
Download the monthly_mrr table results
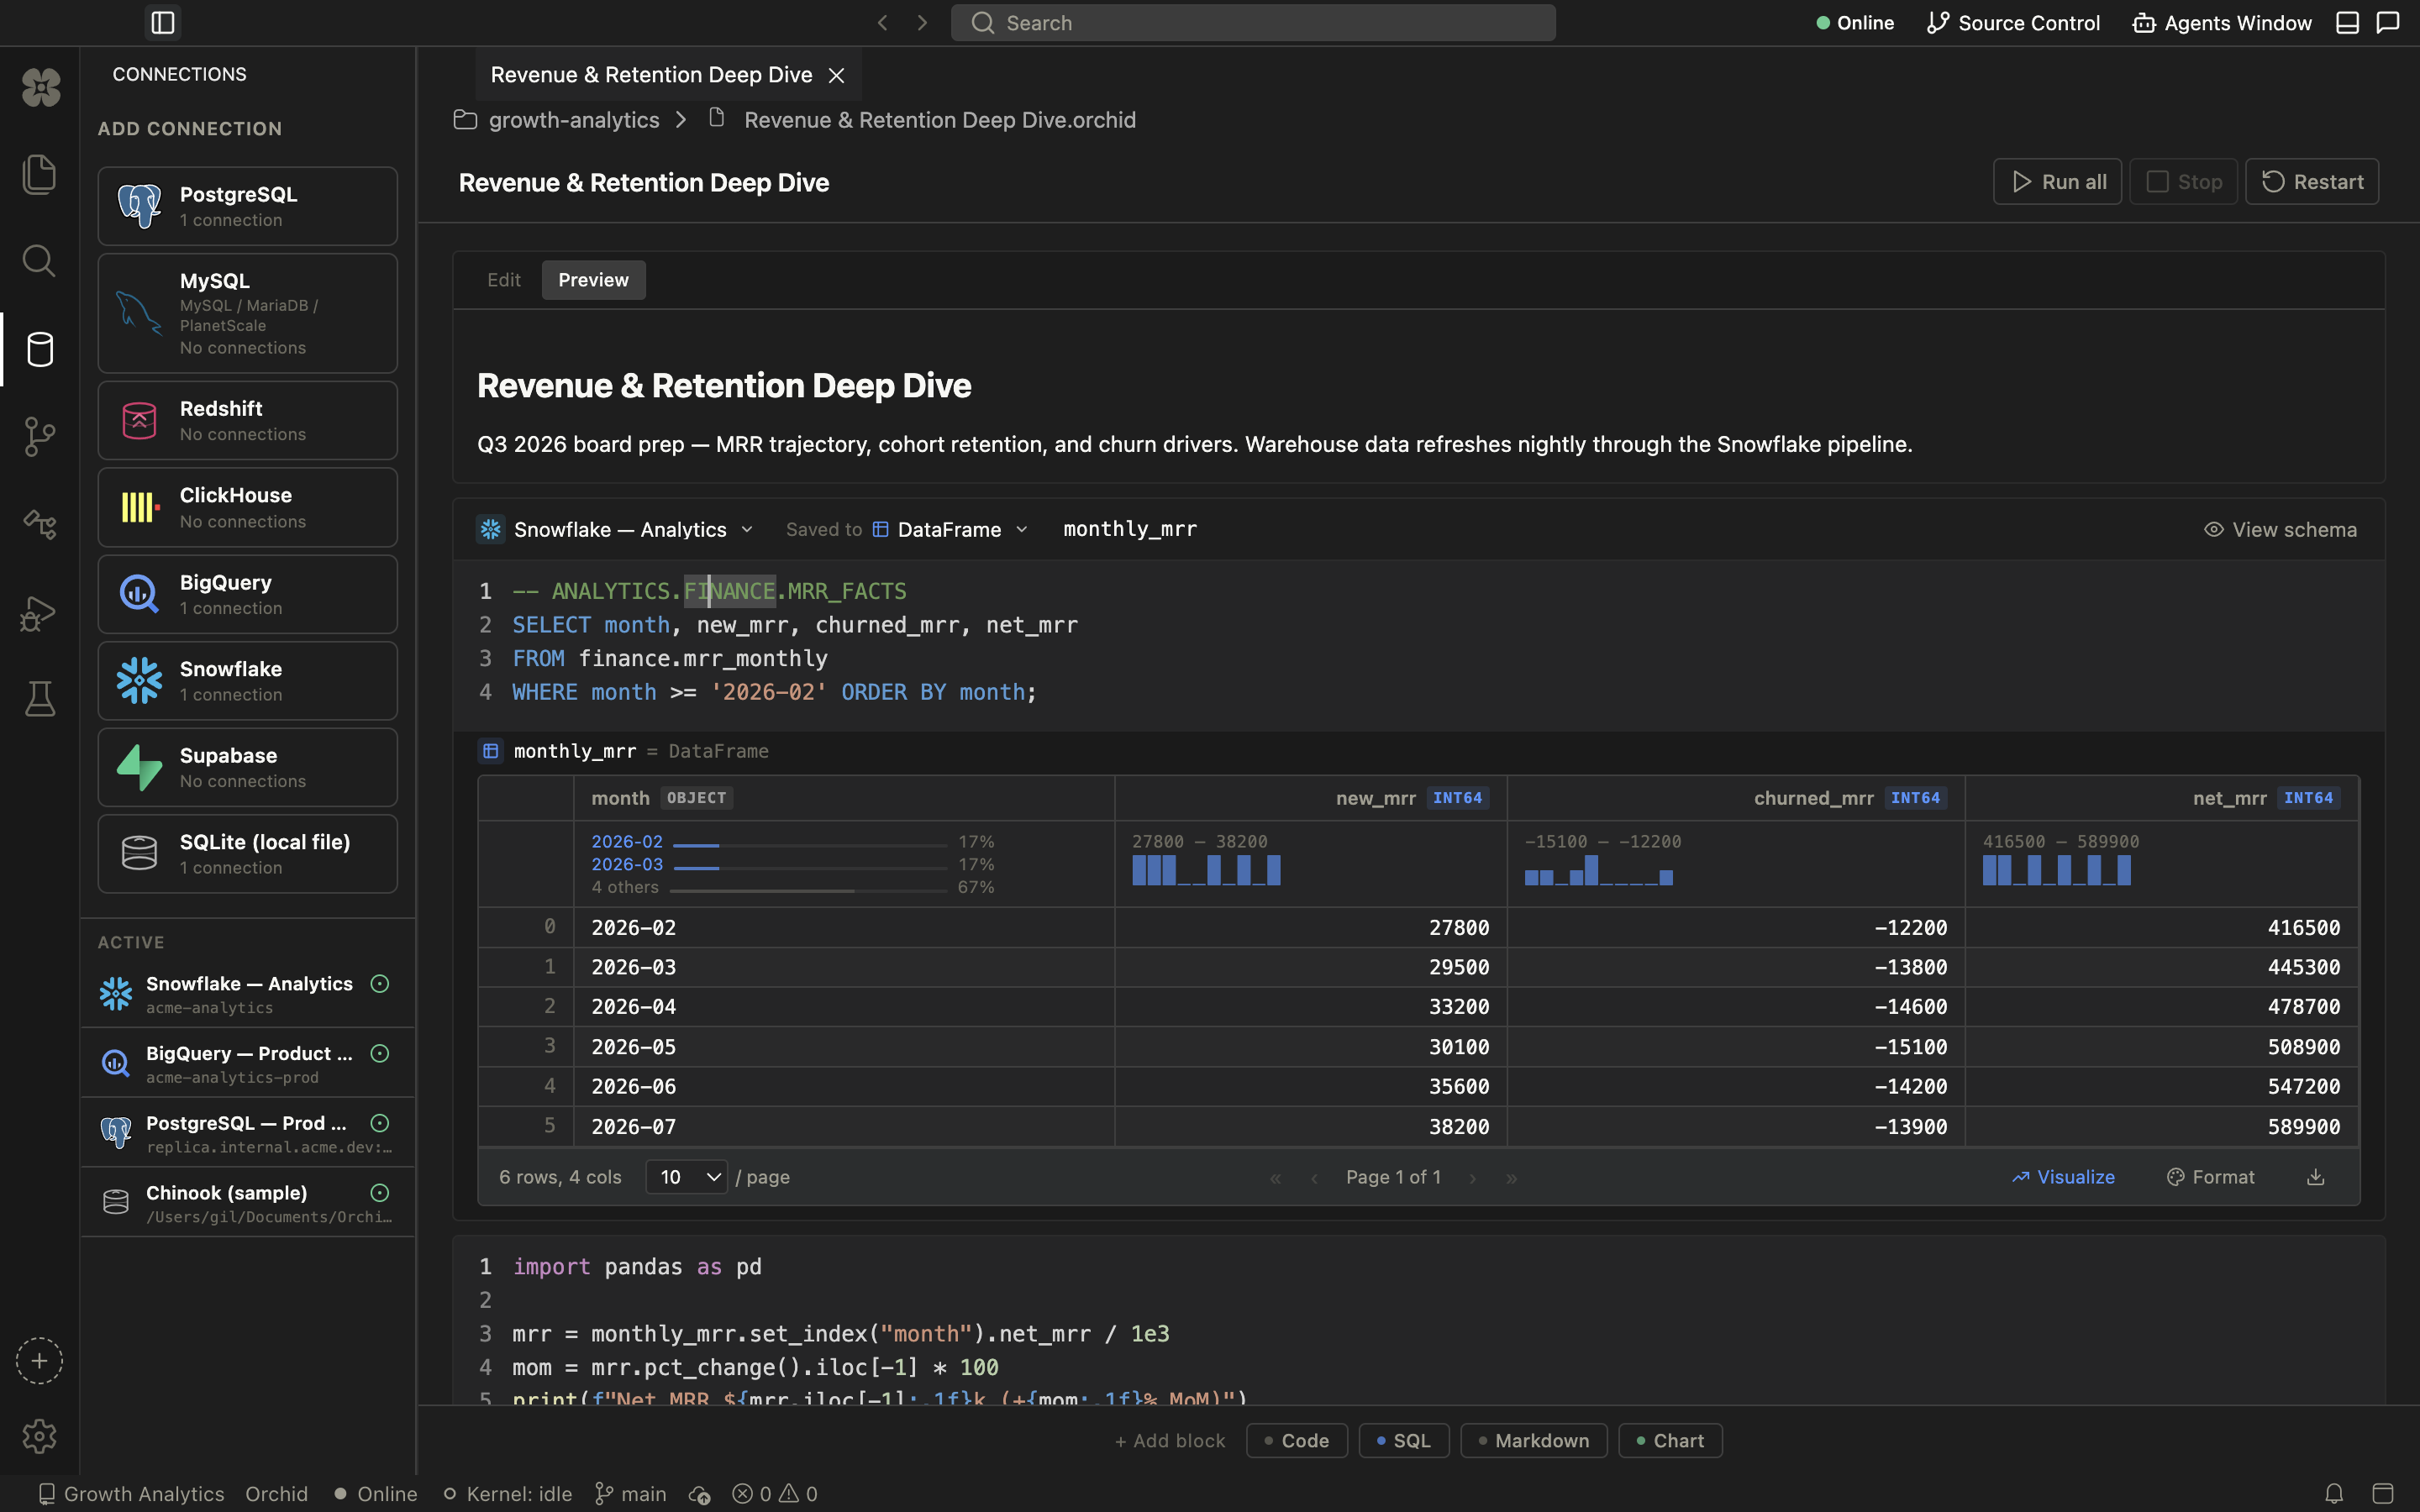click(2315, 1177)
